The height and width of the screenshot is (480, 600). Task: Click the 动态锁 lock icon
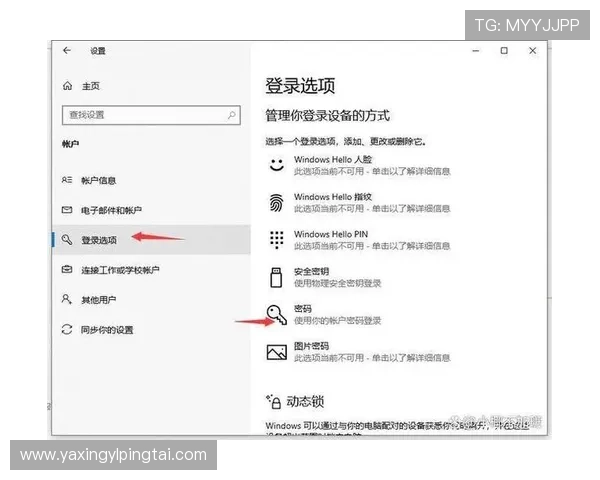pyautogui.click(x=274, y=402)
